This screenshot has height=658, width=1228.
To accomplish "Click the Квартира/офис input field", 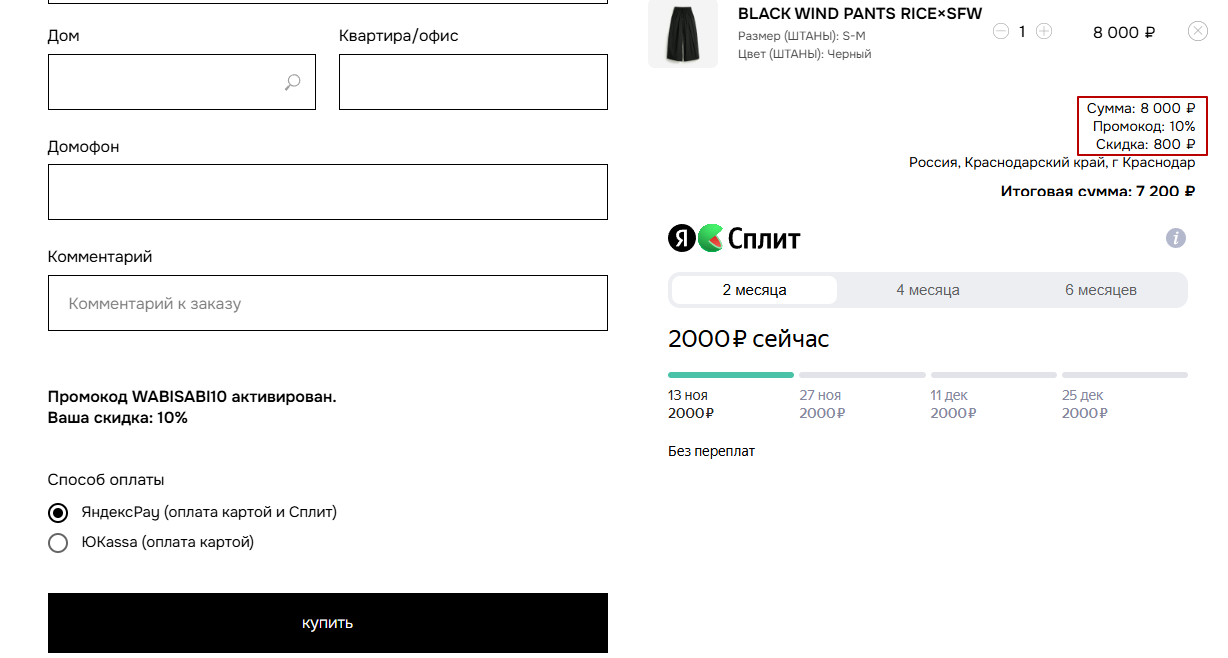I will tap(473, 82).
